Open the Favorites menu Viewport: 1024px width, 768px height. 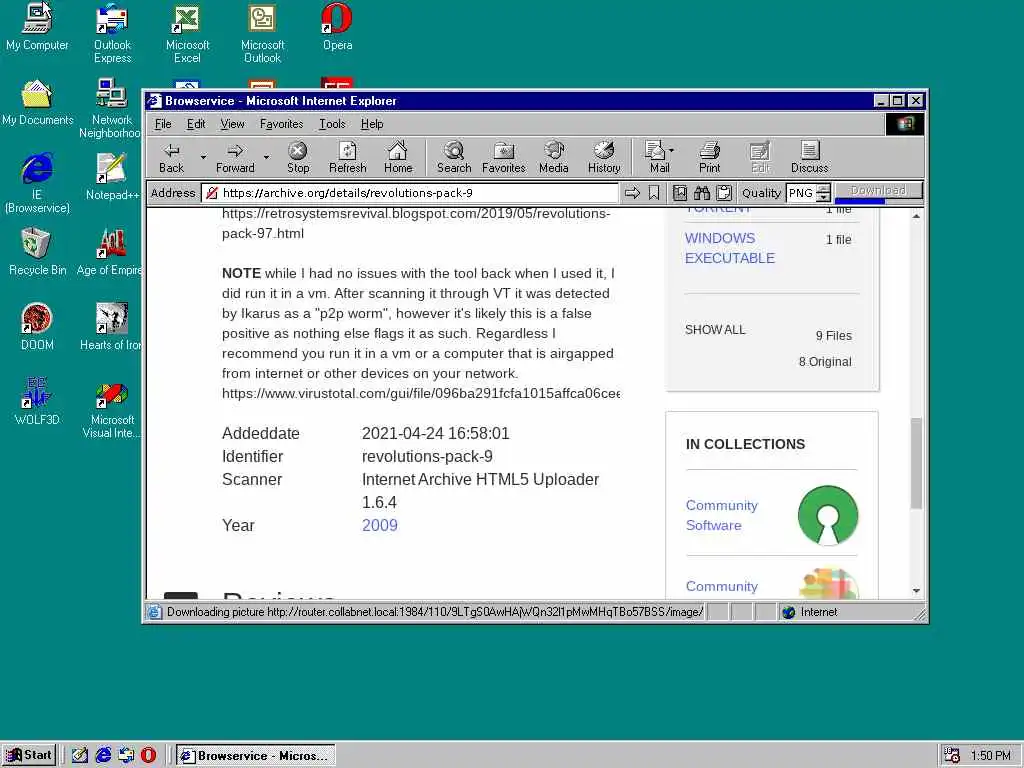coord(281,124)
